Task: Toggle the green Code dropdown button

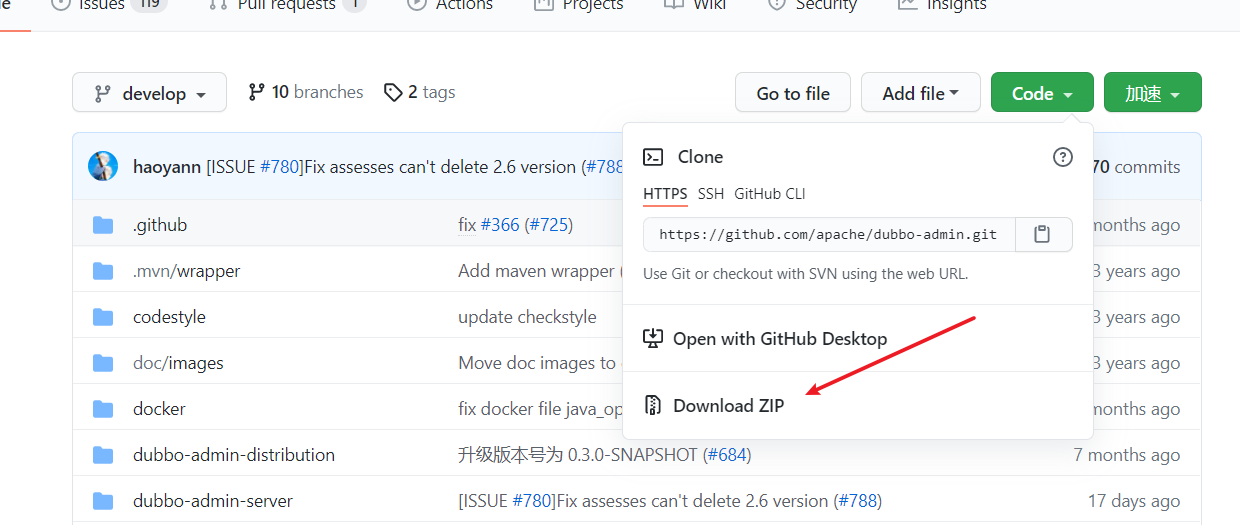Action: tap(1042, 92)
